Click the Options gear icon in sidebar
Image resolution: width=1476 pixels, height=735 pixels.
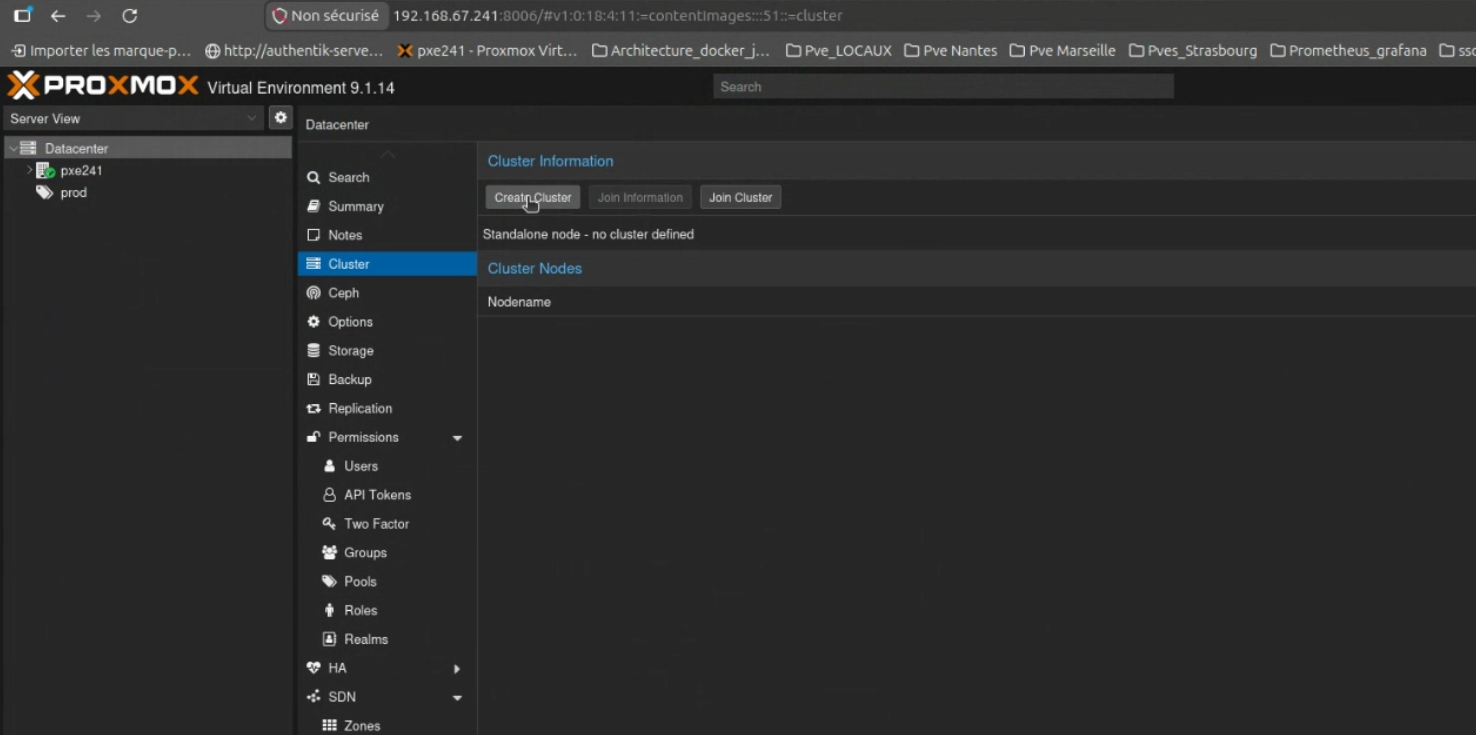click(313, 322)
